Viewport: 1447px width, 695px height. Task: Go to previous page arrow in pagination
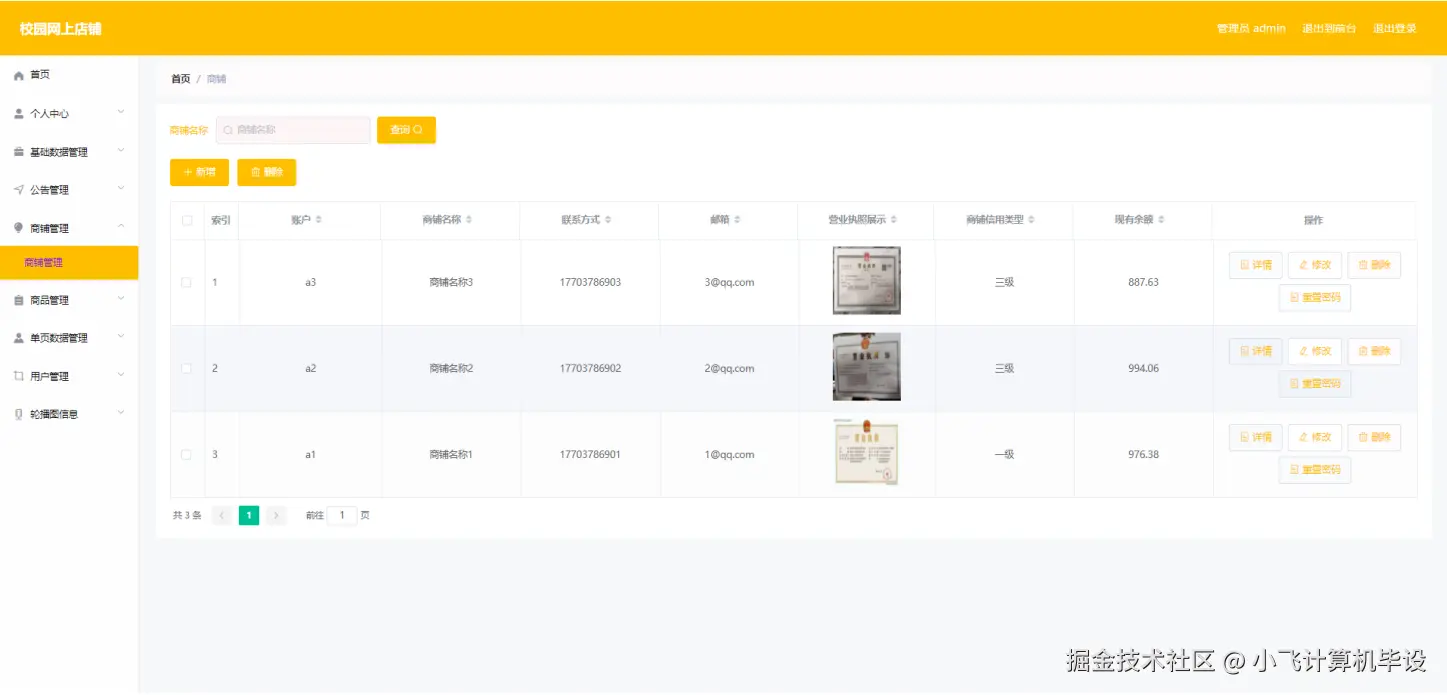pyautogui.click(x=222, y=516)
